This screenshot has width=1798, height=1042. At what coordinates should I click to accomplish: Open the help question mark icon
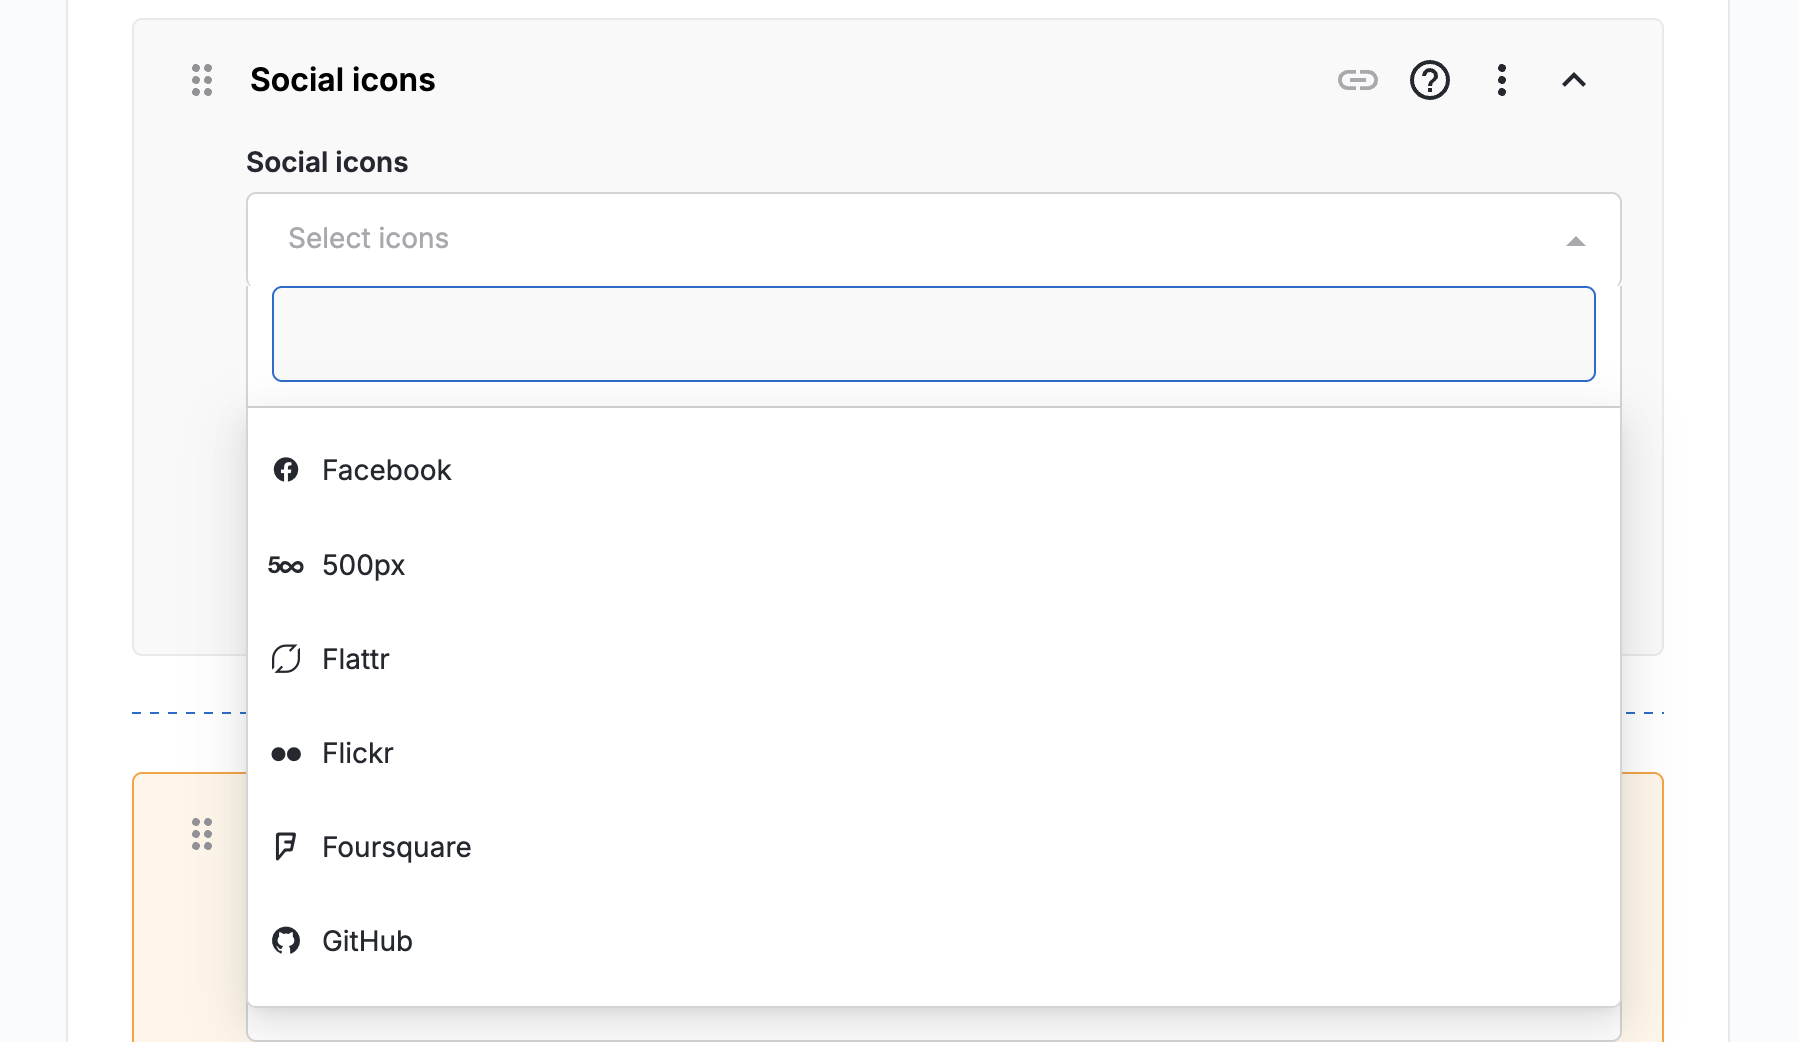pos(1430,80)
